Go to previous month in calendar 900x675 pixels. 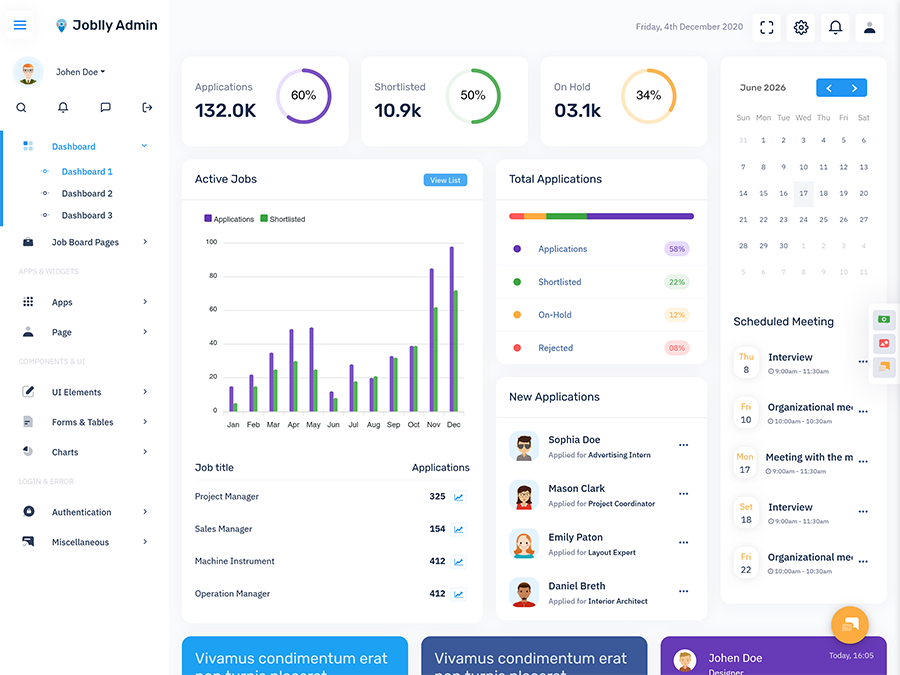pyautogui.click(x=829, y=88)
